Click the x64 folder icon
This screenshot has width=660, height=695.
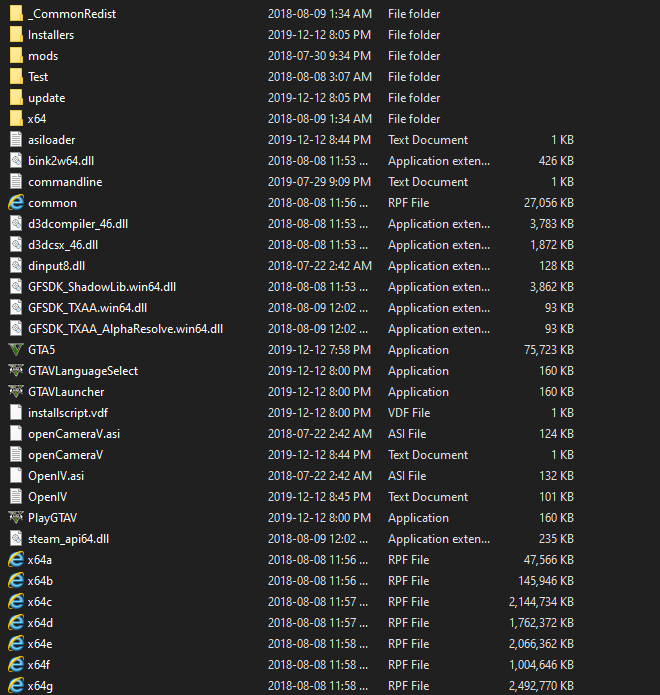(16, 119)
